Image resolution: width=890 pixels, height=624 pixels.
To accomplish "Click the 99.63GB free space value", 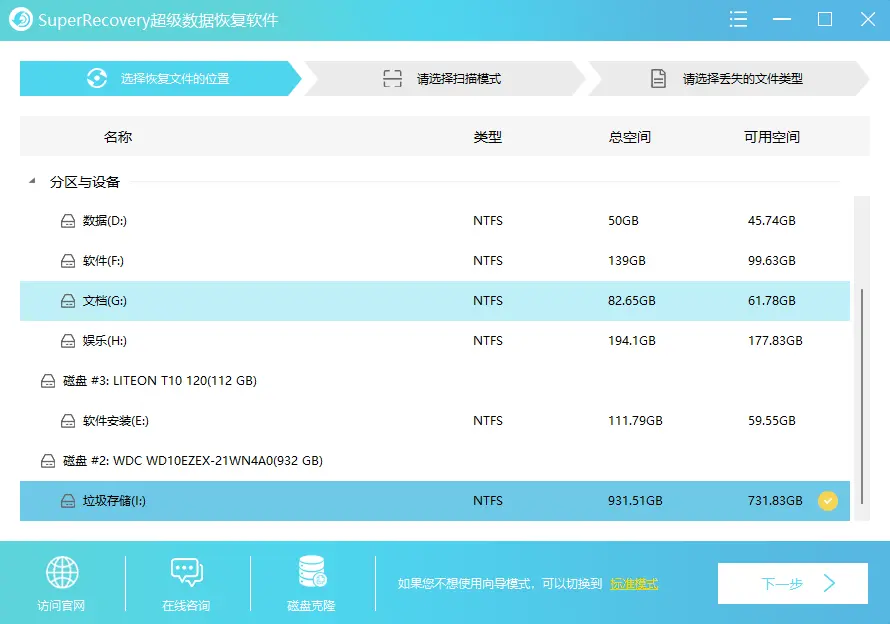I will tap(771, 261).
